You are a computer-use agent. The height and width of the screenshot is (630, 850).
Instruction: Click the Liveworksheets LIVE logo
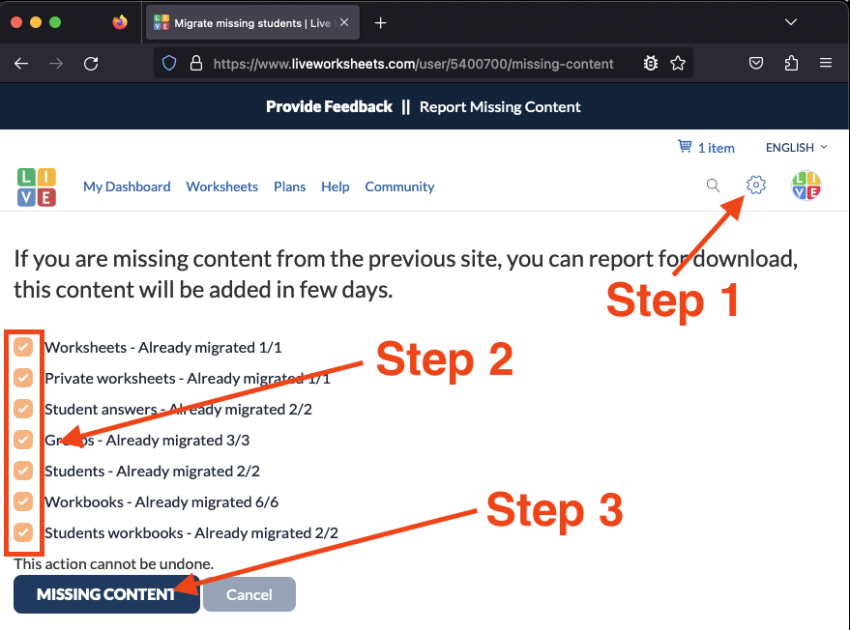(36, 187)
